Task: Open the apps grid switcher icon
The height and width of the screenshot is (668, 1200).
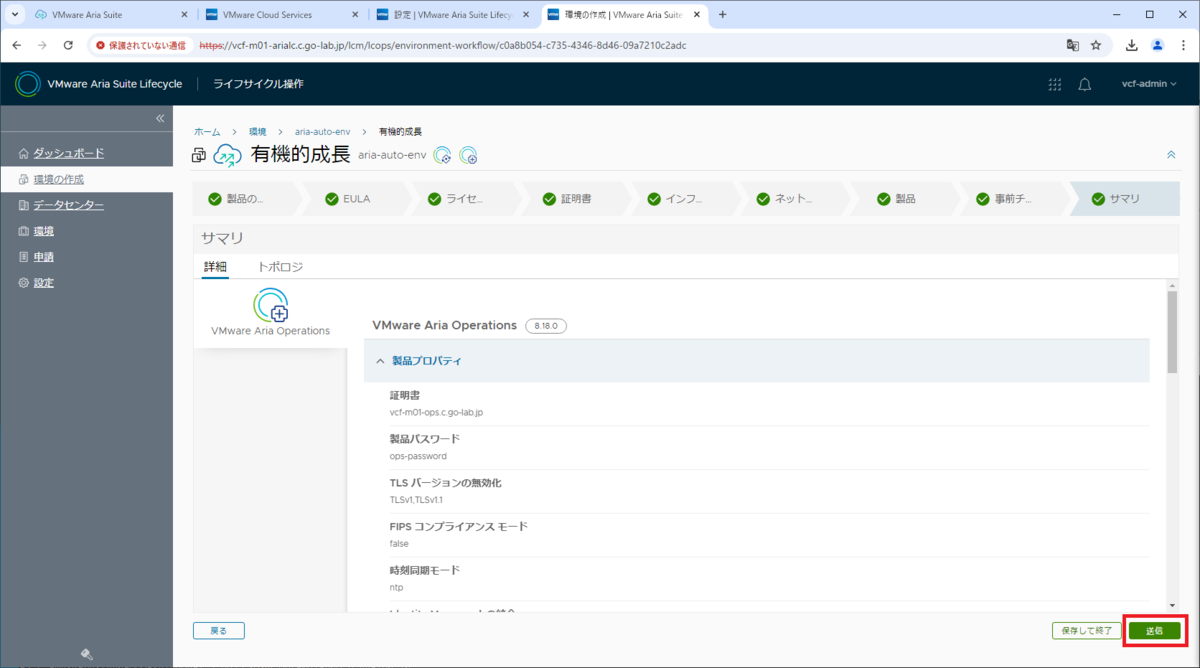Action: click(x=1055, y=84)
